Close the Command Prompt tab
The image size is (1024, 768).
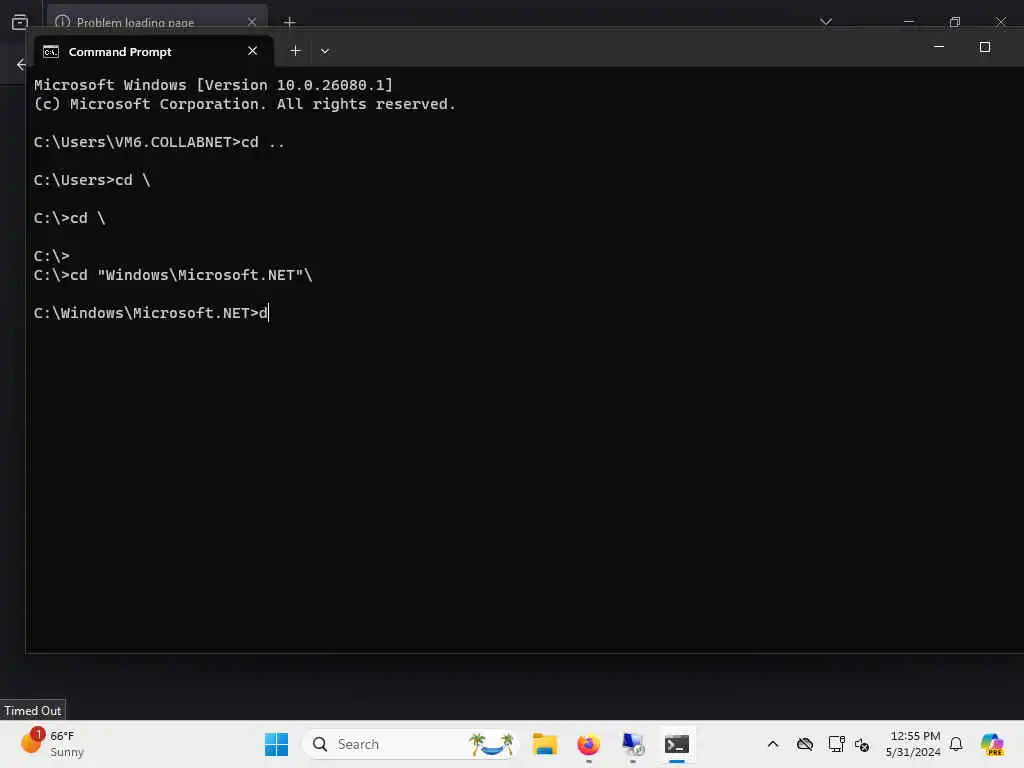[x=253, y=51]
